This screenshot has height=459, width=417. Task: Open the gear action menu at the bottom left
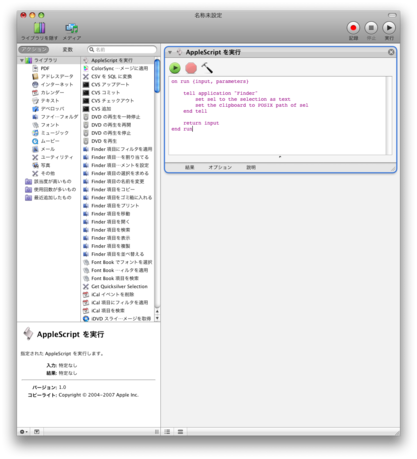(23, 432)
